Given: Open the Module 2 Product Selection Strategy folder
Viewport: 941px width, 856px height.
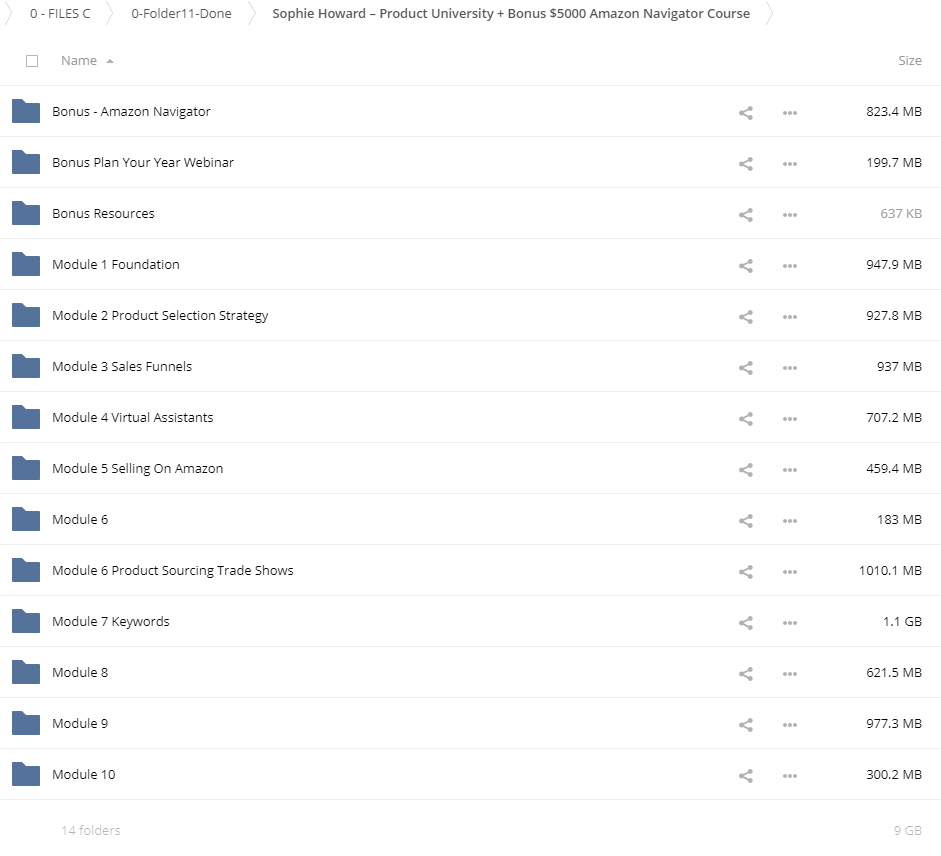Looking at the screenshot, I should pos(160,316).
